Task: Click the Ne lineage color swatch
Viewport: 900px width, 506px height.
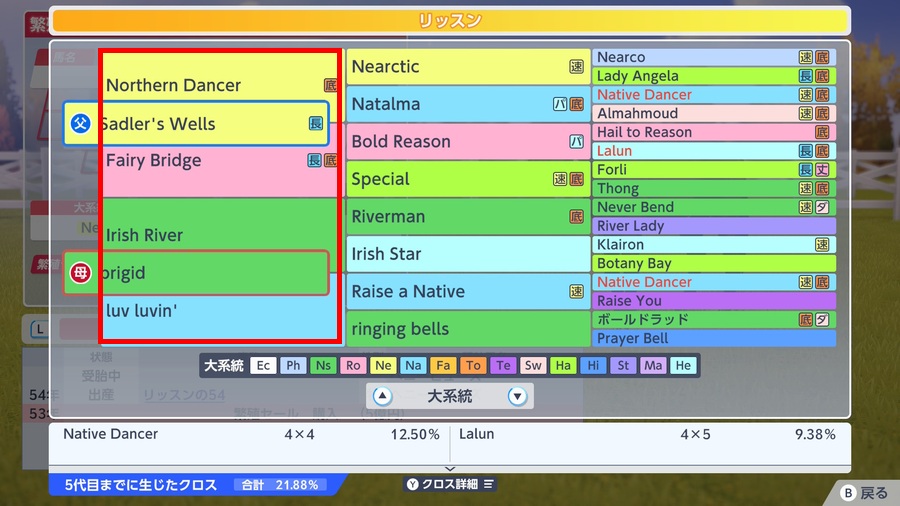Action: [383, 365]
